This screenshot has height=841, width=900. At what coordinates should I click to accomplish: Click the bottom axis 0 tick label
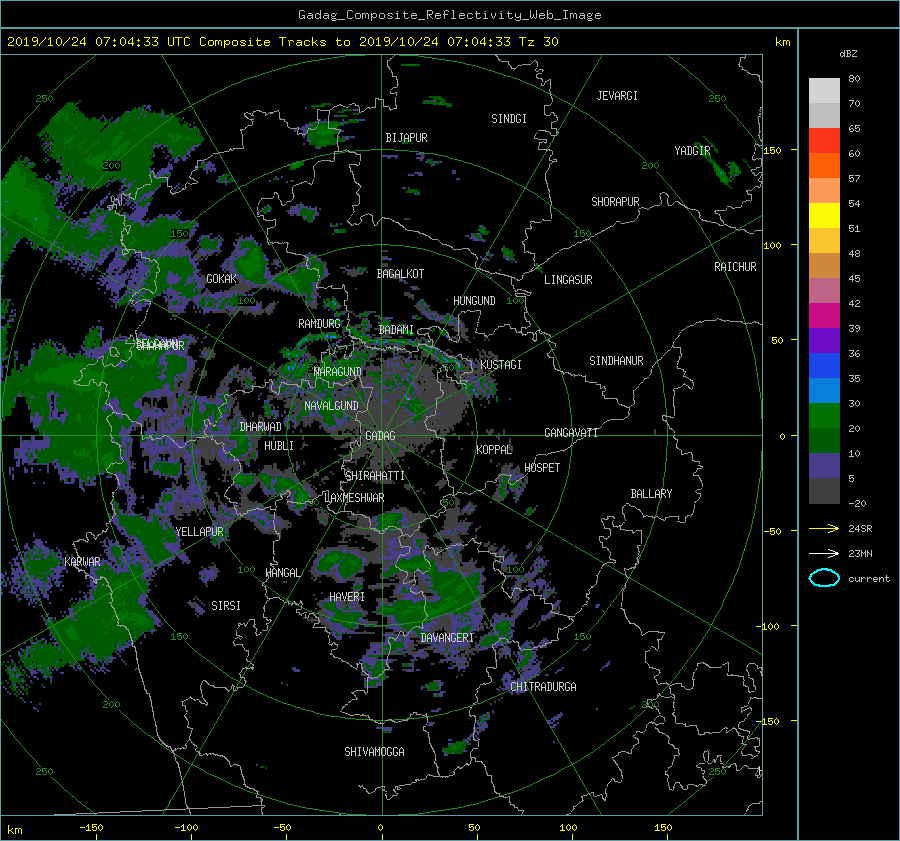pyautogui.click(x=380, y=828)
